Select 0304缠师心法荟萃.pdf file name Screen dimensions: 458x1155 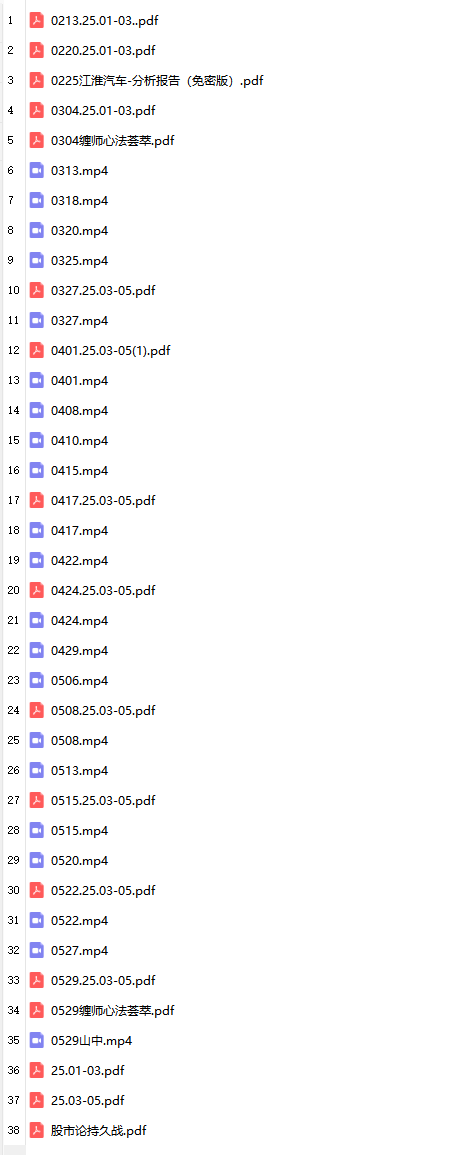coord(113,141)
